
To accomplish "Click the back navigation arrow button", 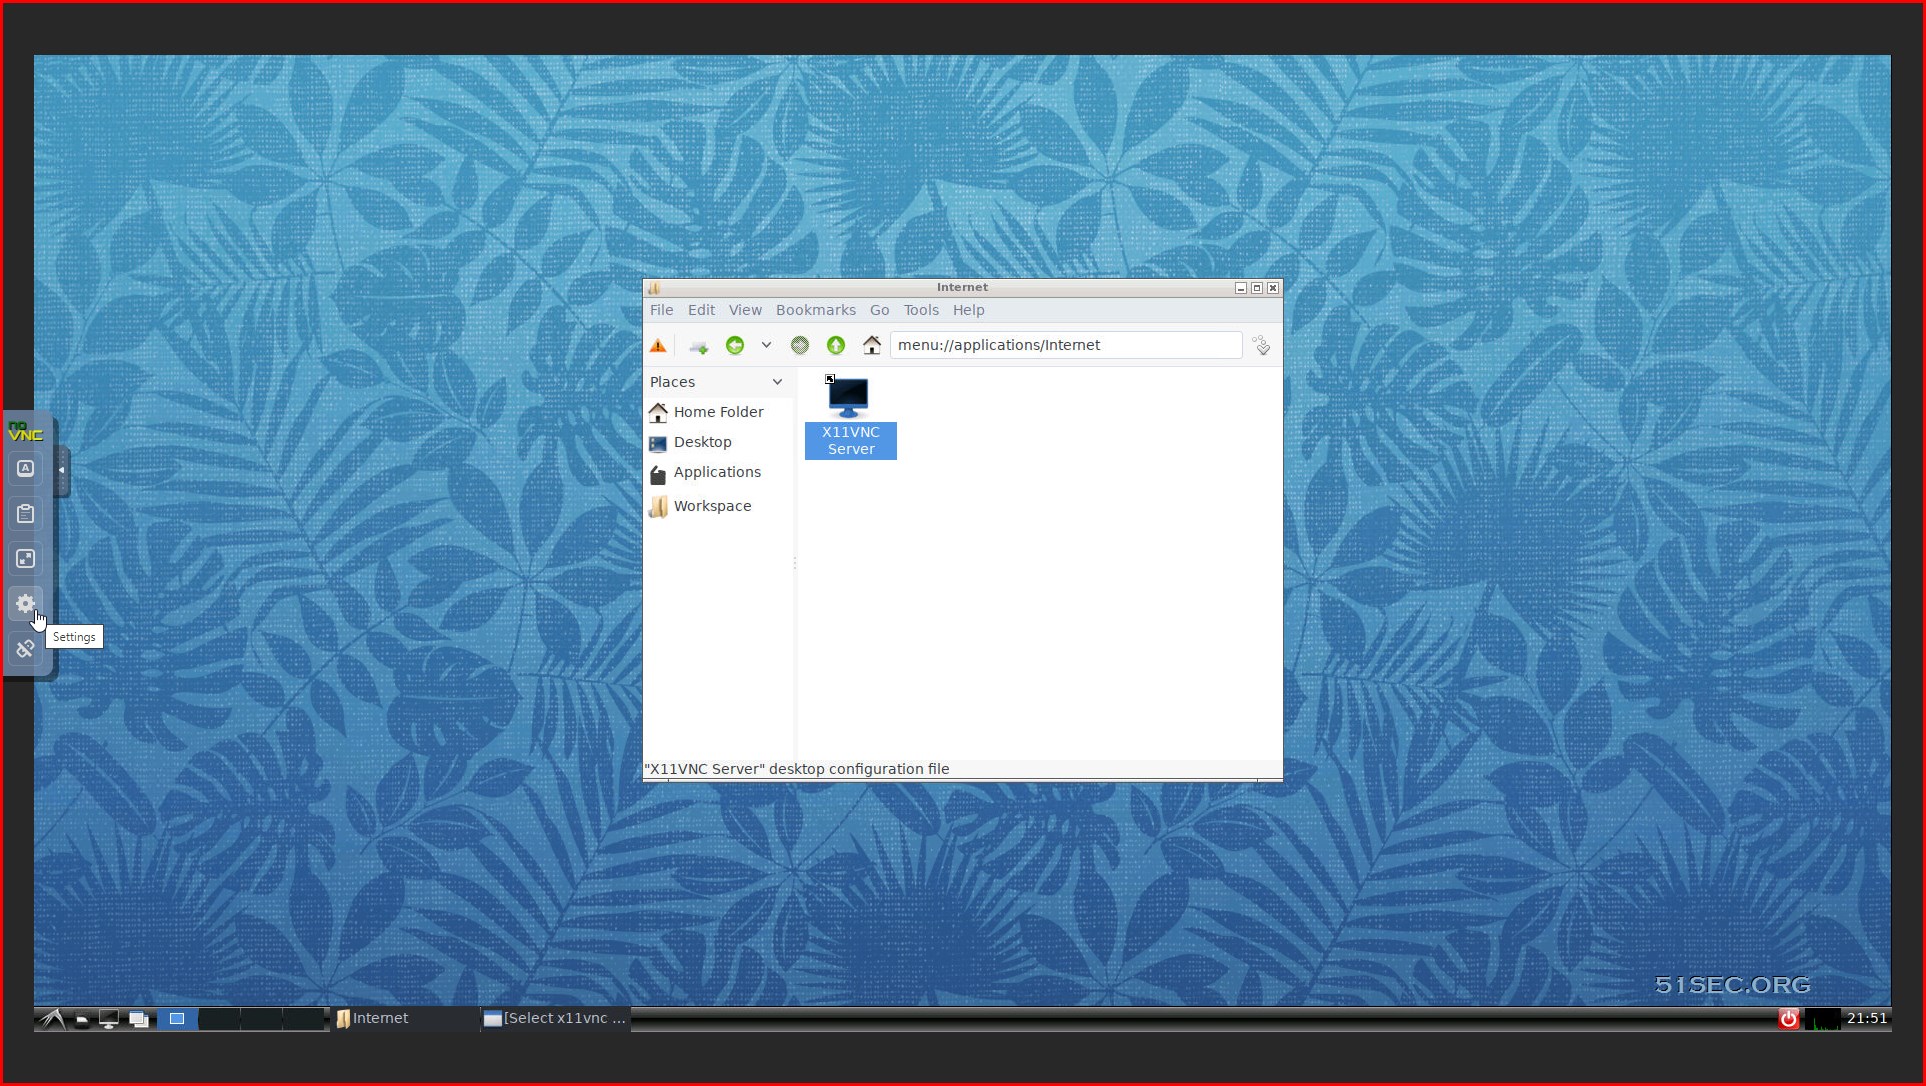I will coord(735,345).
